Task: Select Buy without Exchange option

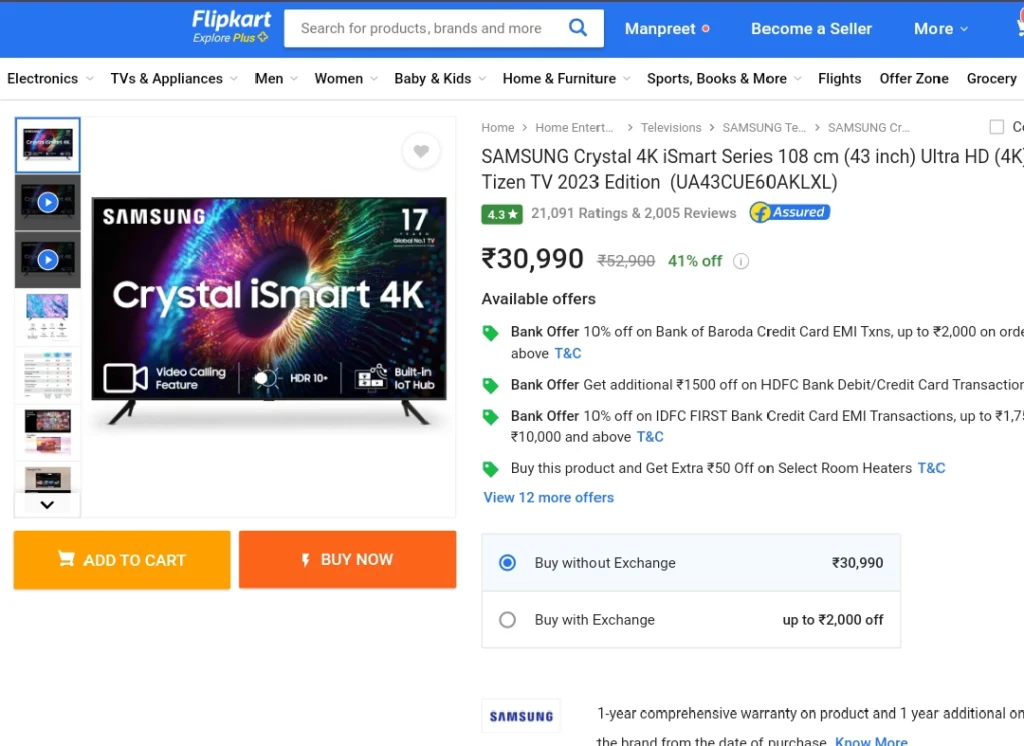Action: tap(691, 562)
